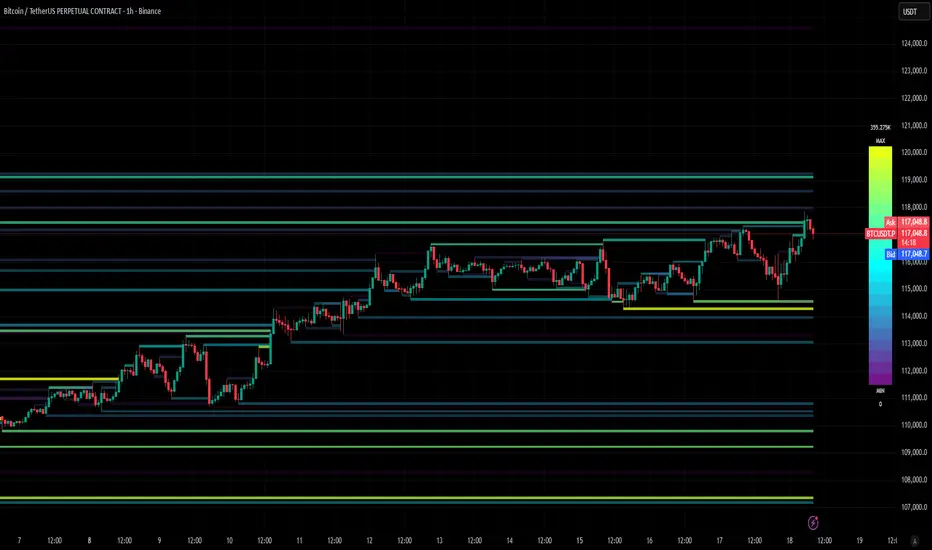Click the pink lightning bolt event icon
This screenshot has width=932, height=550.
(813, 523)
